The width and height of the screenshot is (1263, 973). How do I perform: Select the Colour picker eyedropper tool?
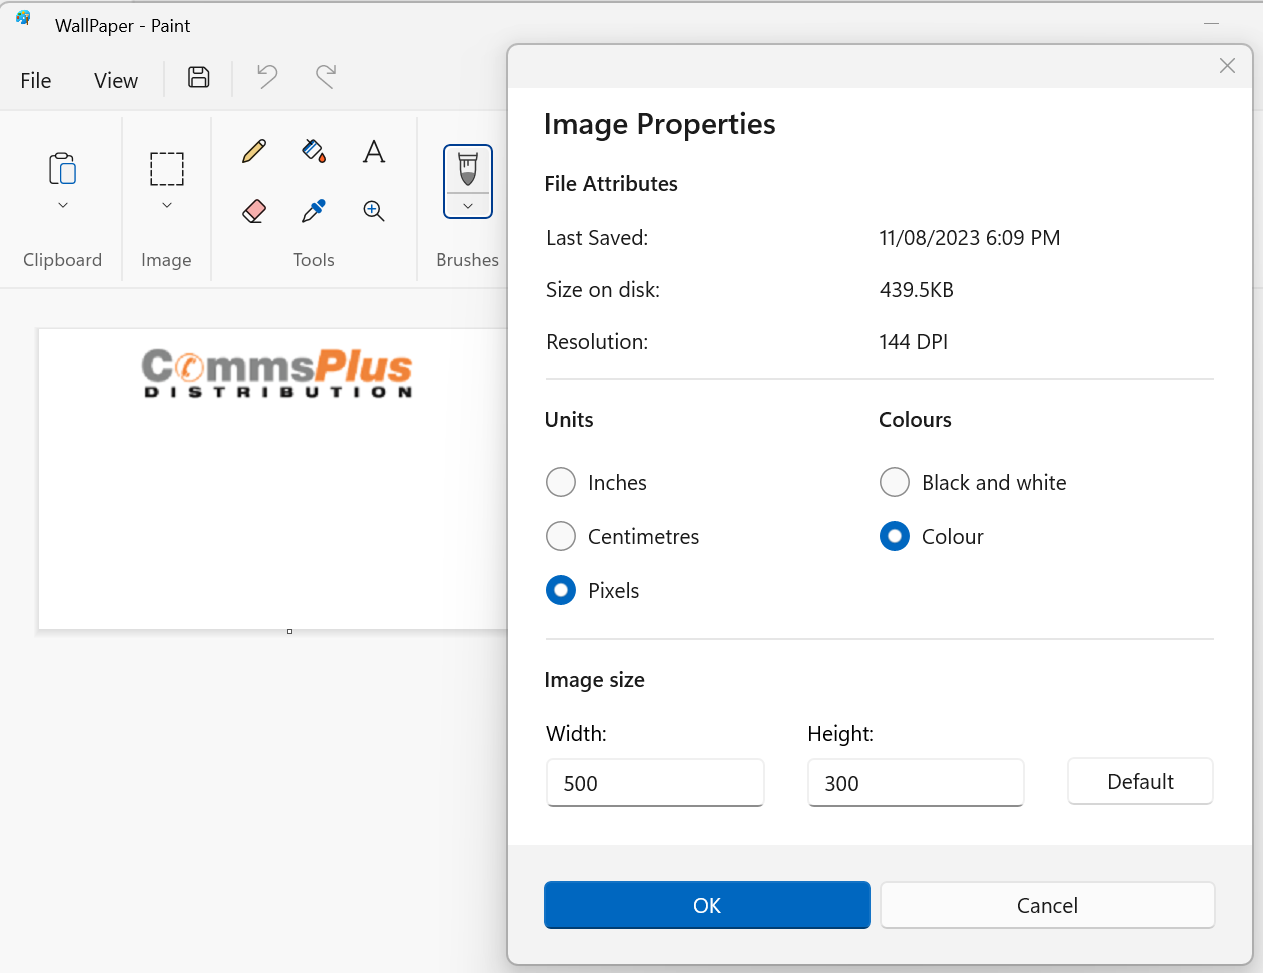tap(314, 211)
